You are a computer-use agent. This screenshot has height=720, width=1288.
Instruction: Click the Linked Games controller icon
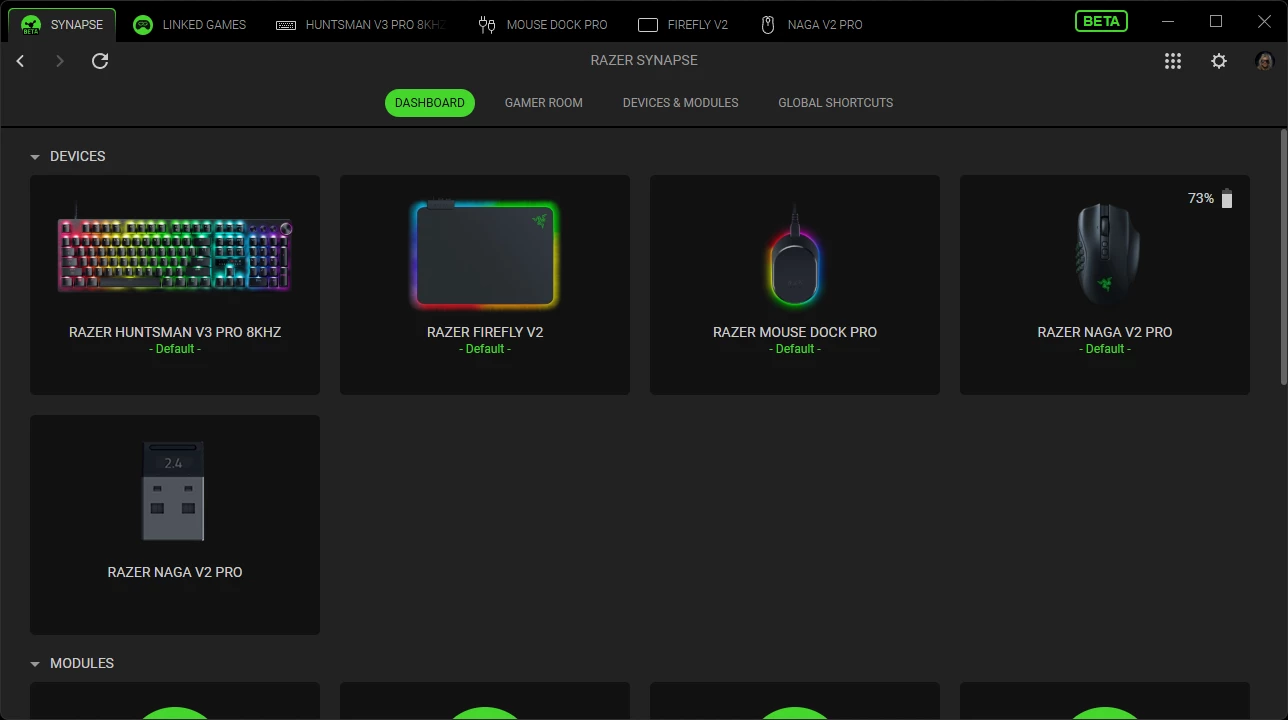[x=143, y=24]
